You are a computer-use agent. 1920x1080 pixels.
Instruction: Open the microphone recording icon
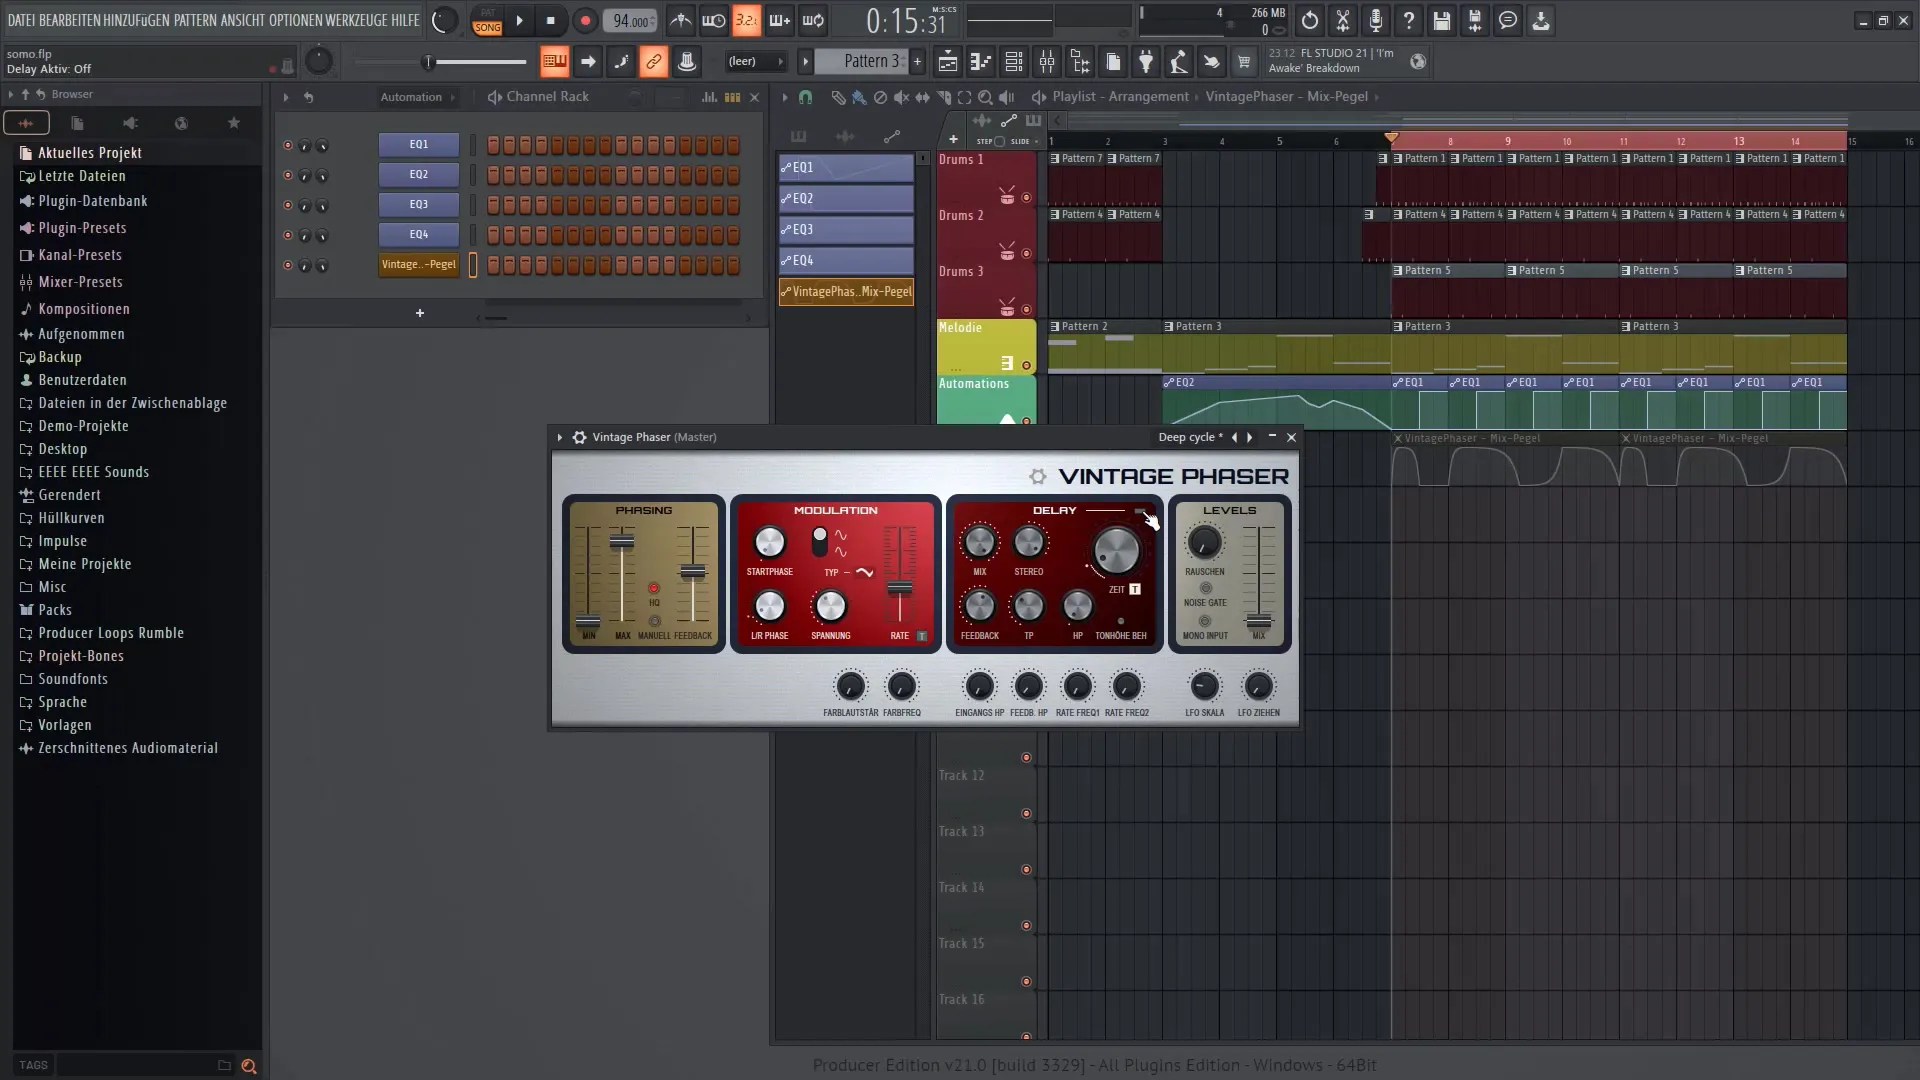click(x=1376, y=20)
